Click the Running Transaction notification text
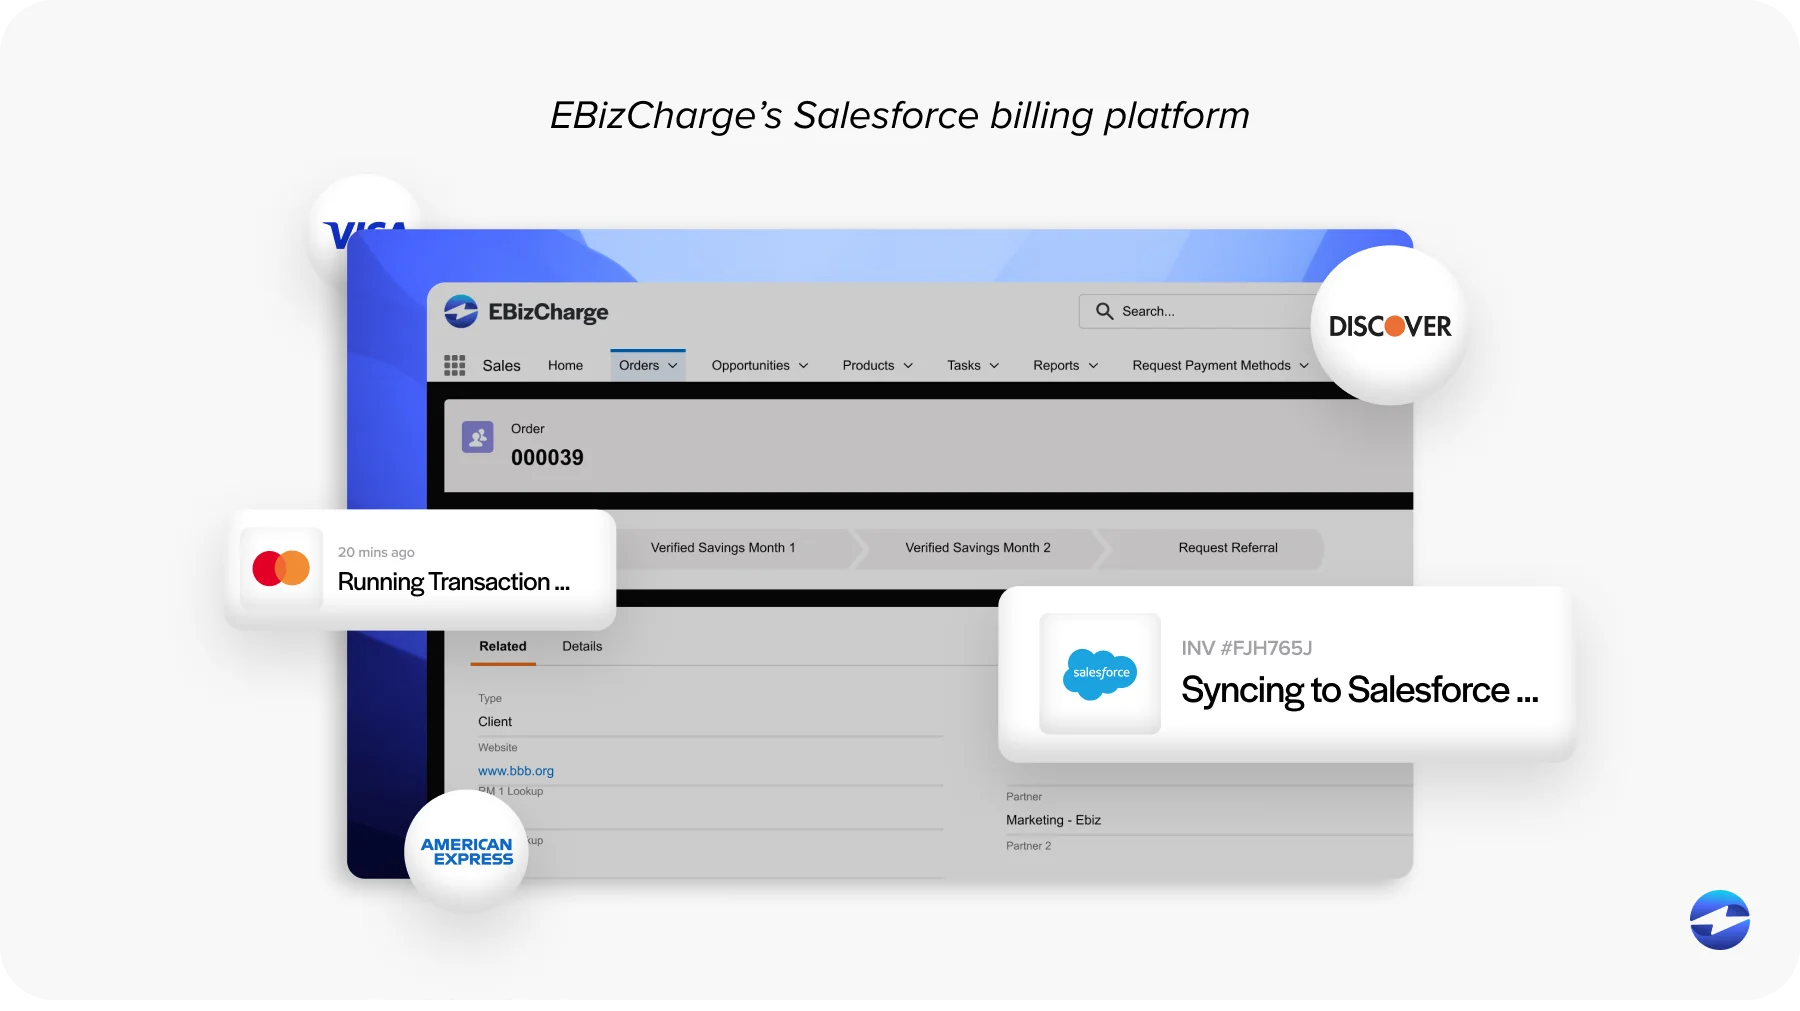Image resolution: width=1800 pixels, height=1011 pixels. pos(454,582)
